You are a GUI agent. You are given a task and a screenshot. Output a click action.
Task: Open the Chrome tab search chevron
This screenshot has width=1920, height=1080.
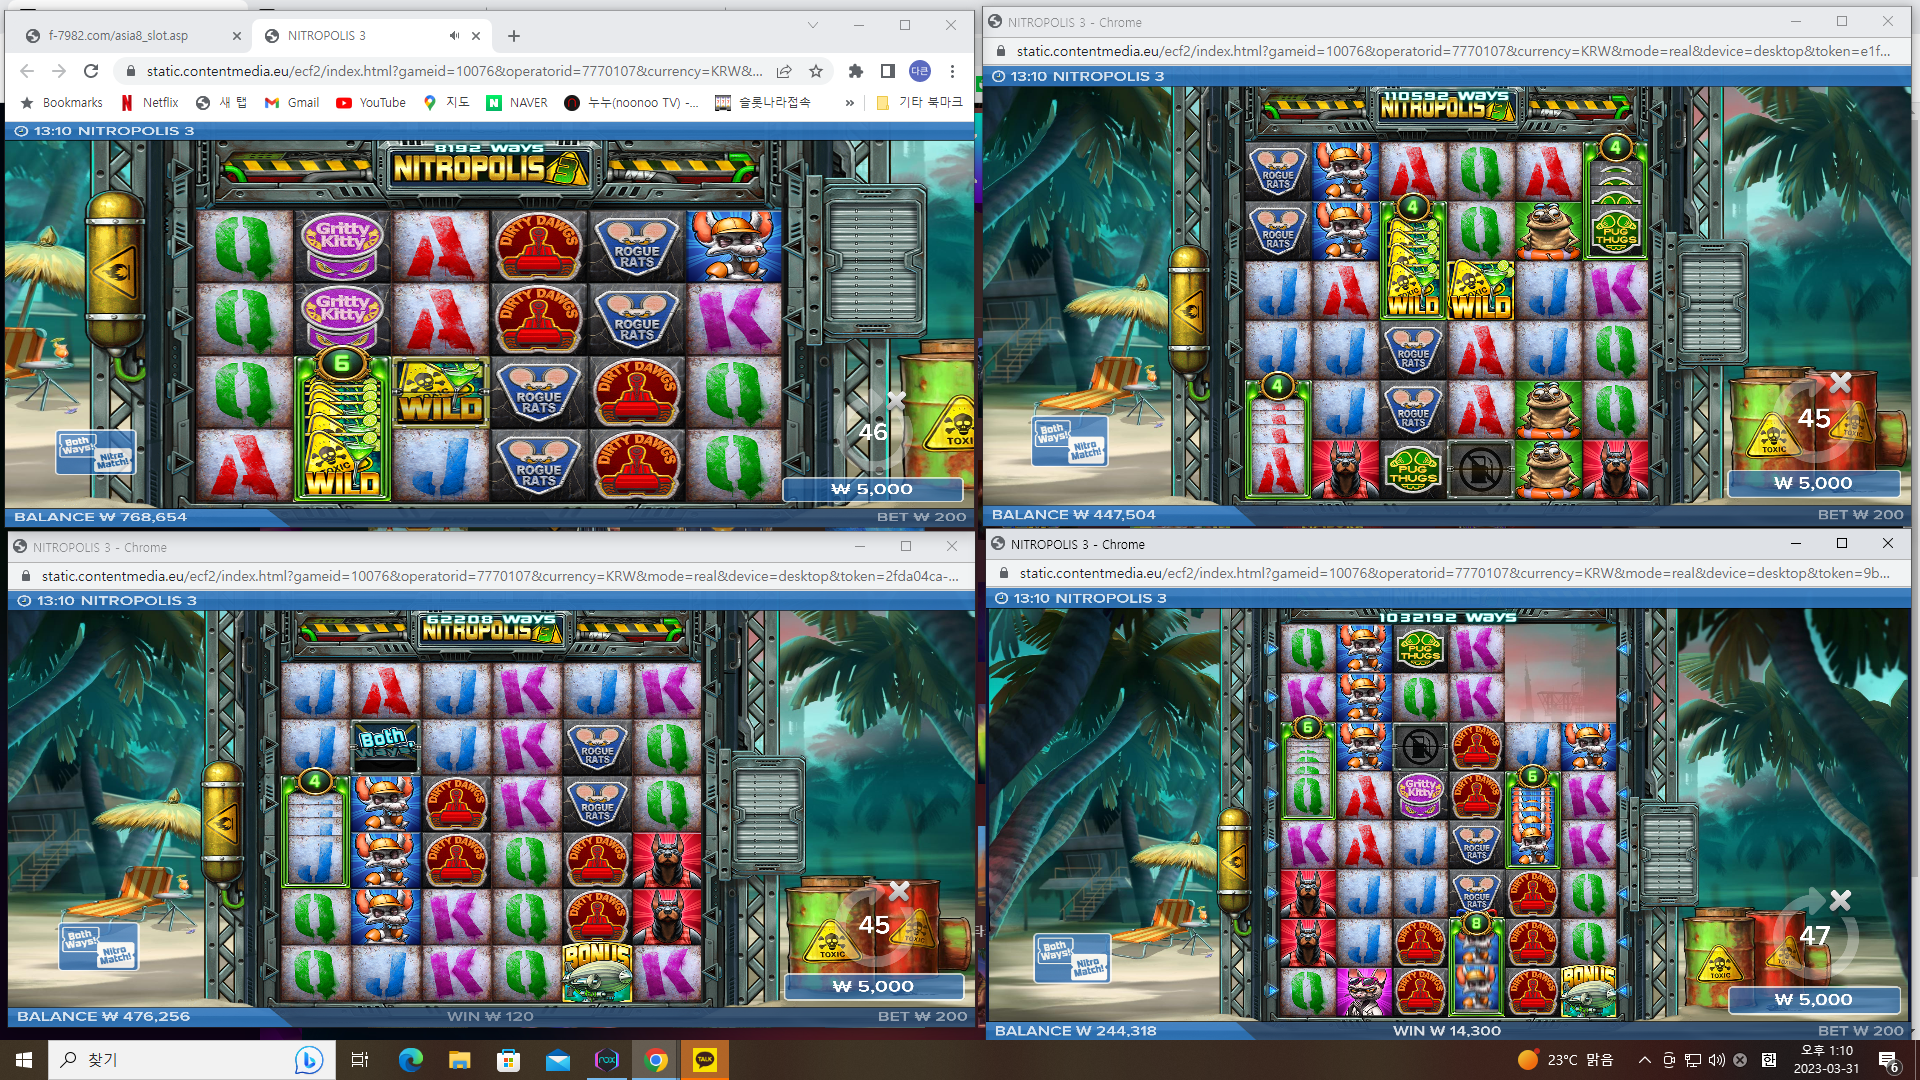[x=813, y=25]
